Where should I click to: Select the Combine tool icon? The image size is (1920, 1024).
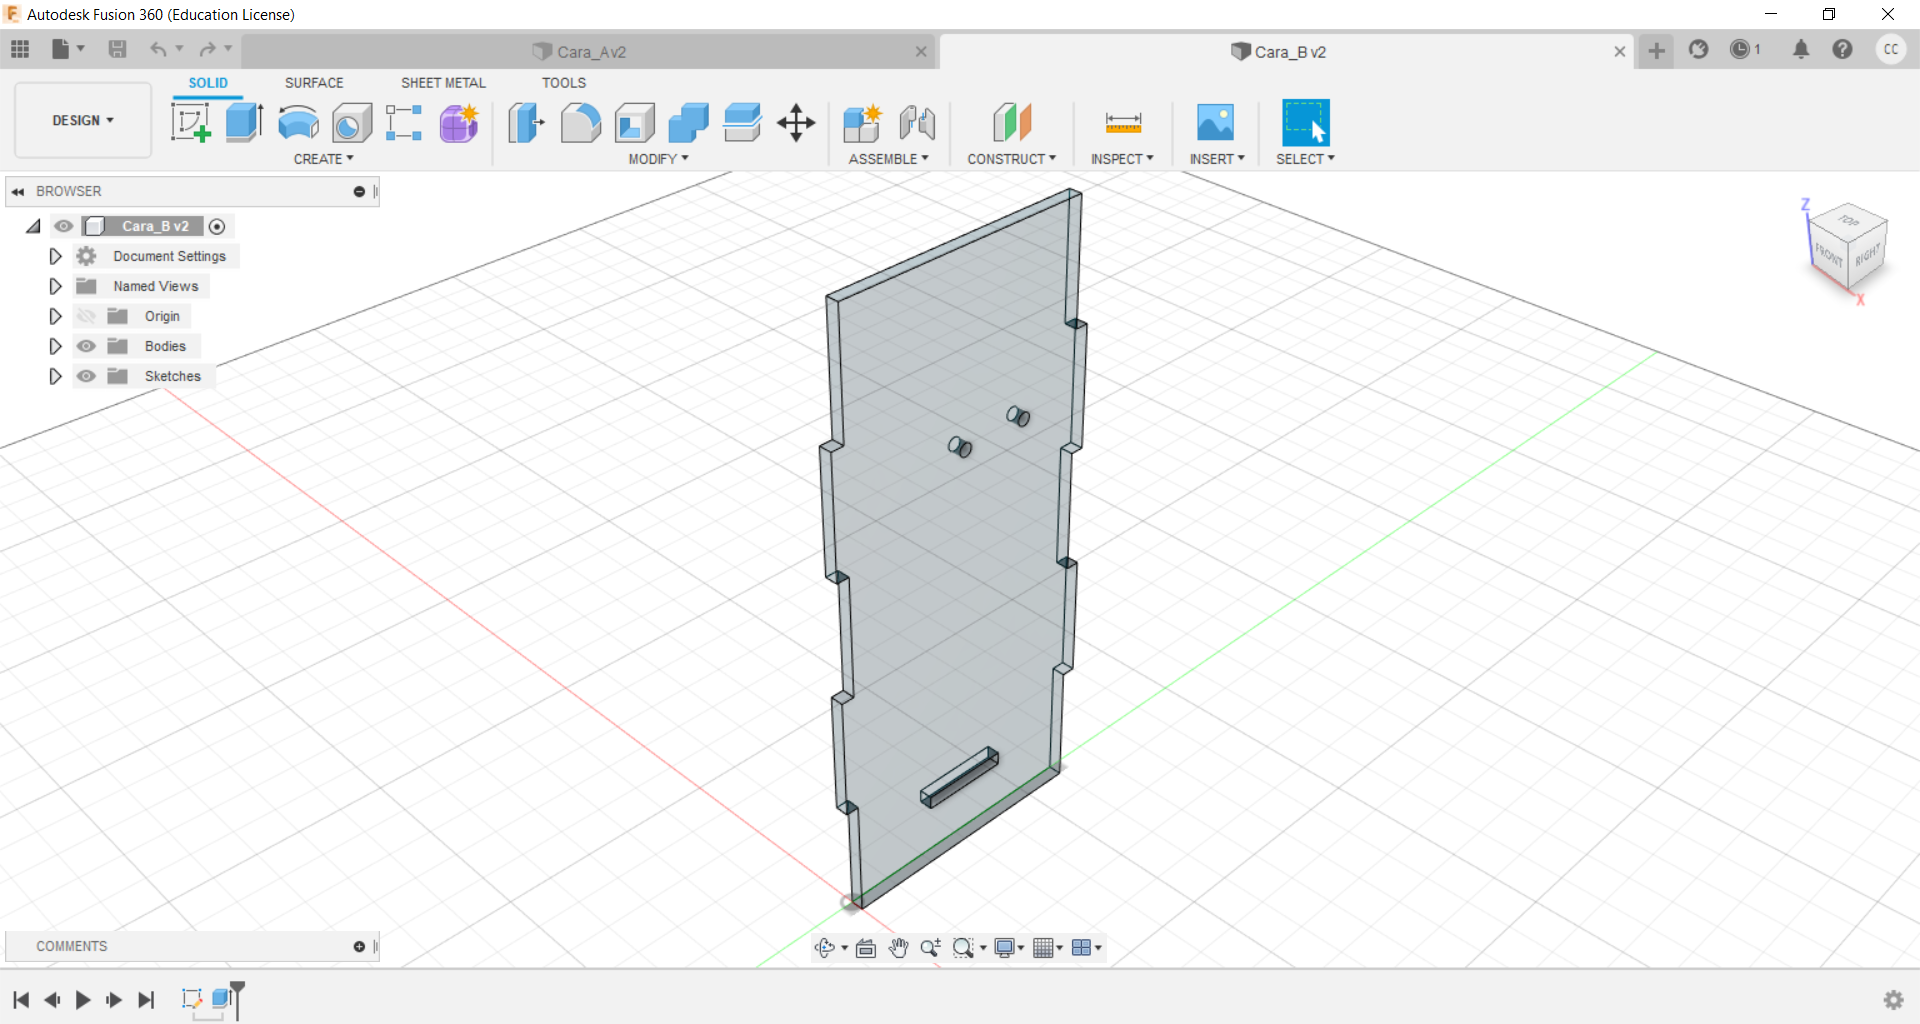pos(688,123)
